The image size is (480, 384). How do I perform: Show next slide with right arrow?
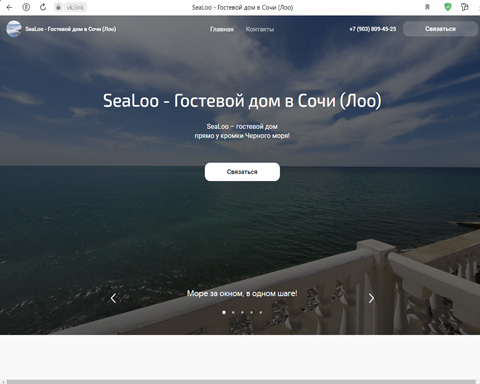[x=371, y=298]
